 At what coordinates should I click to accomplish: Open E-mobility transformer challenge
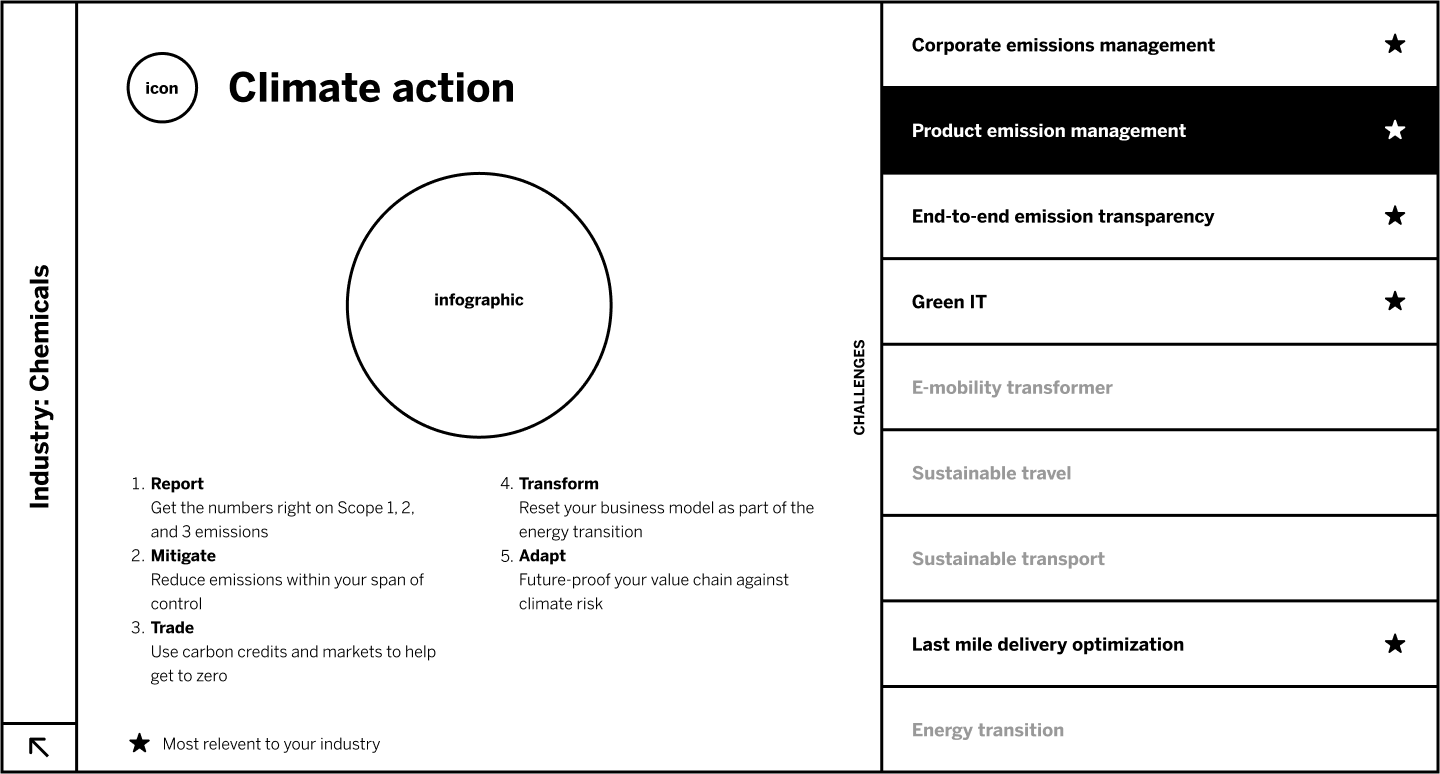1011,388
